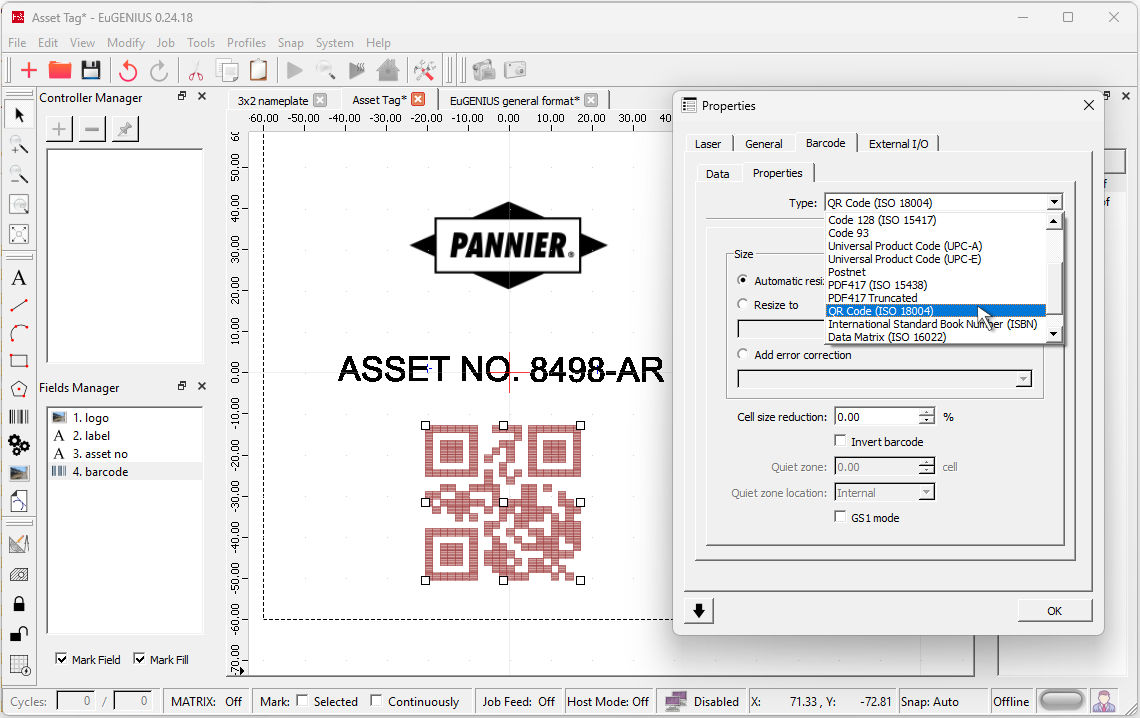
Task: Click the Home position house icon
Action: click(388, 70)
